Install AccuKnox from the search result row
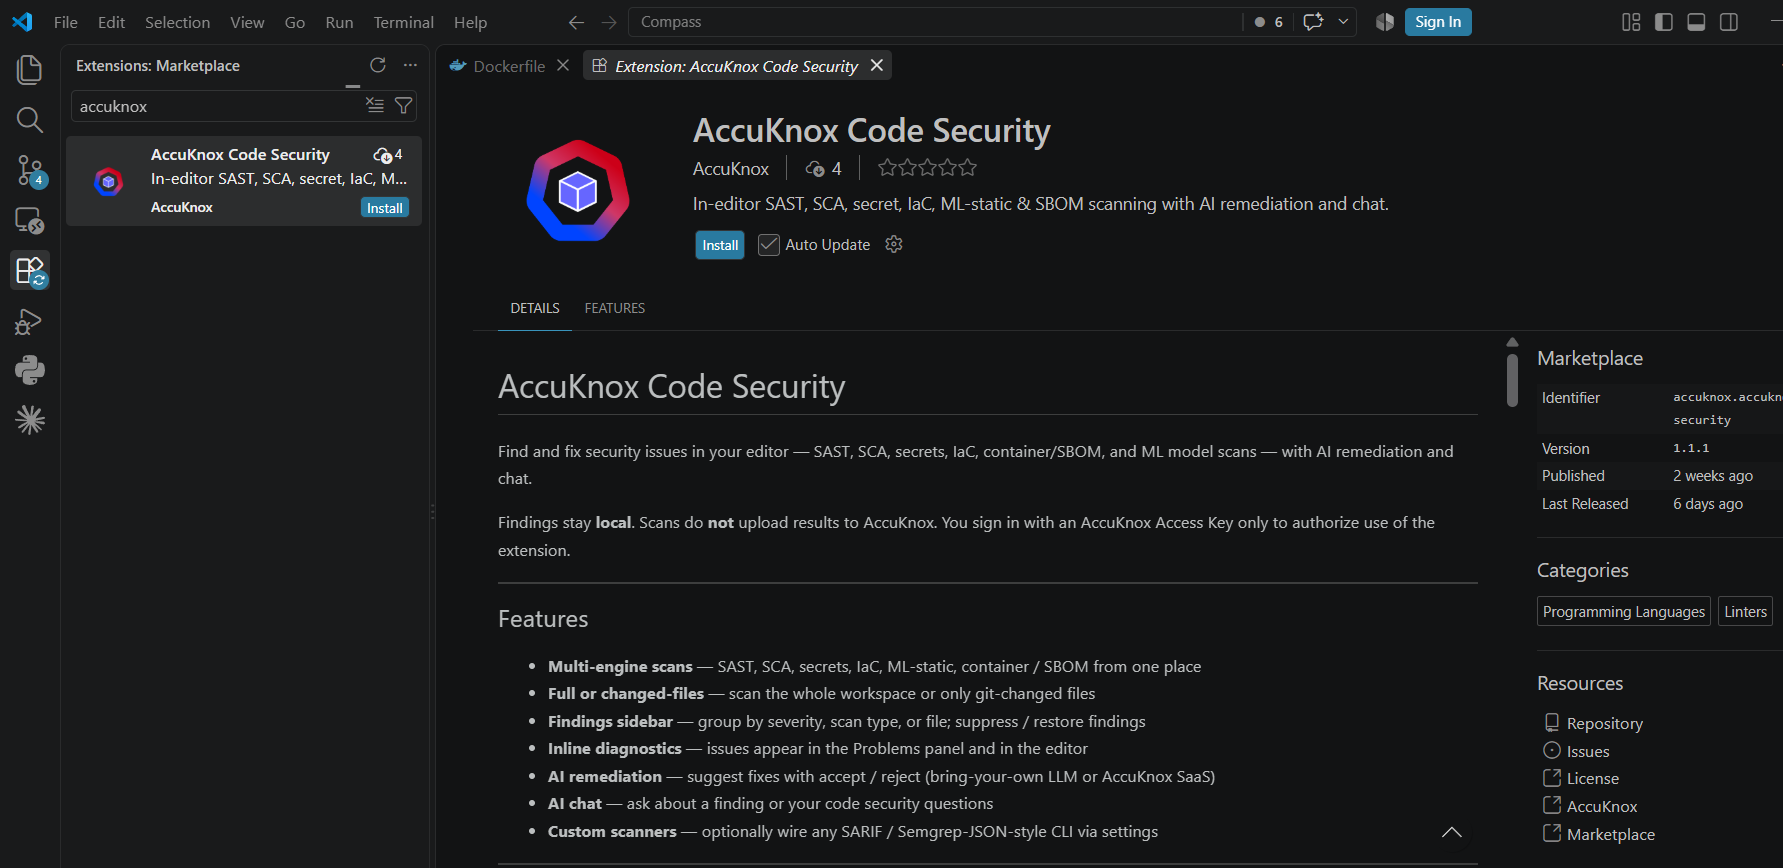Screen dimensions: 1783x868 click(x=385, y=208)
